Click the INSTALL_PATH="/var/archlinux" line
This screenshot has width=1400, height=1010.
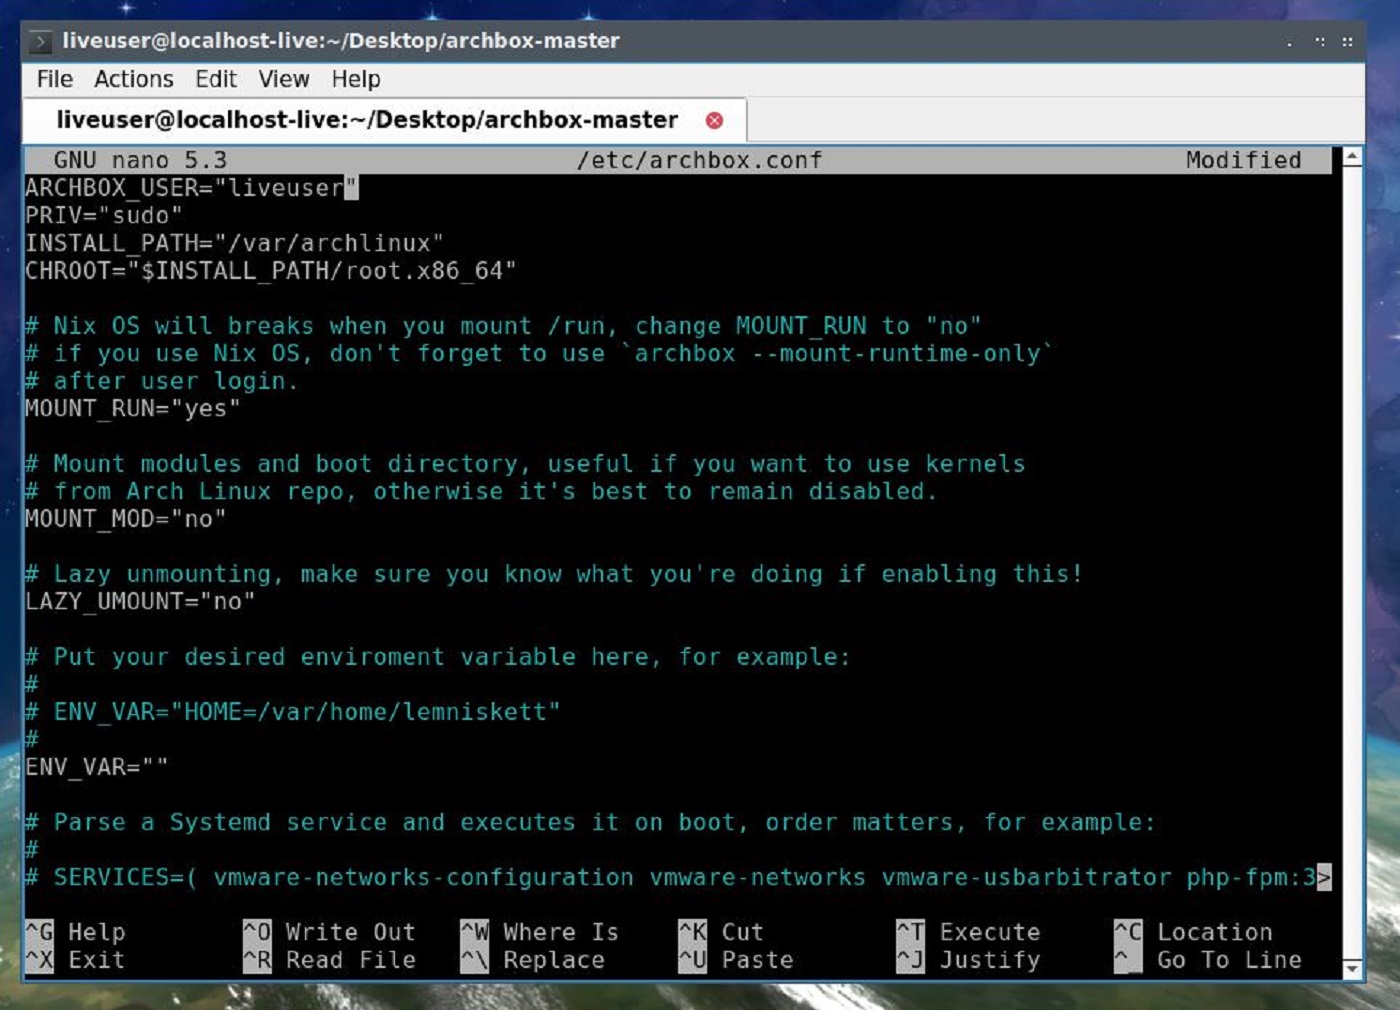coord(234,243)
